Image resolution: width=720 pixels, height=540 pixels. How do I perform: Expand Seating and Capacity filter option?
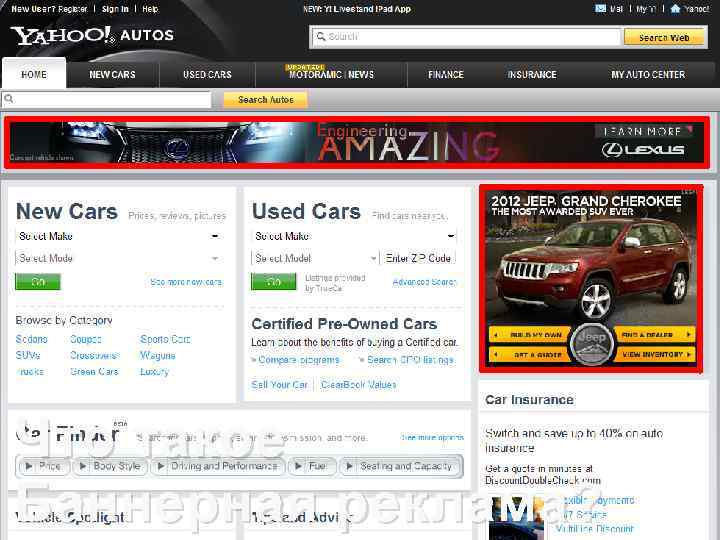(399, 466)
